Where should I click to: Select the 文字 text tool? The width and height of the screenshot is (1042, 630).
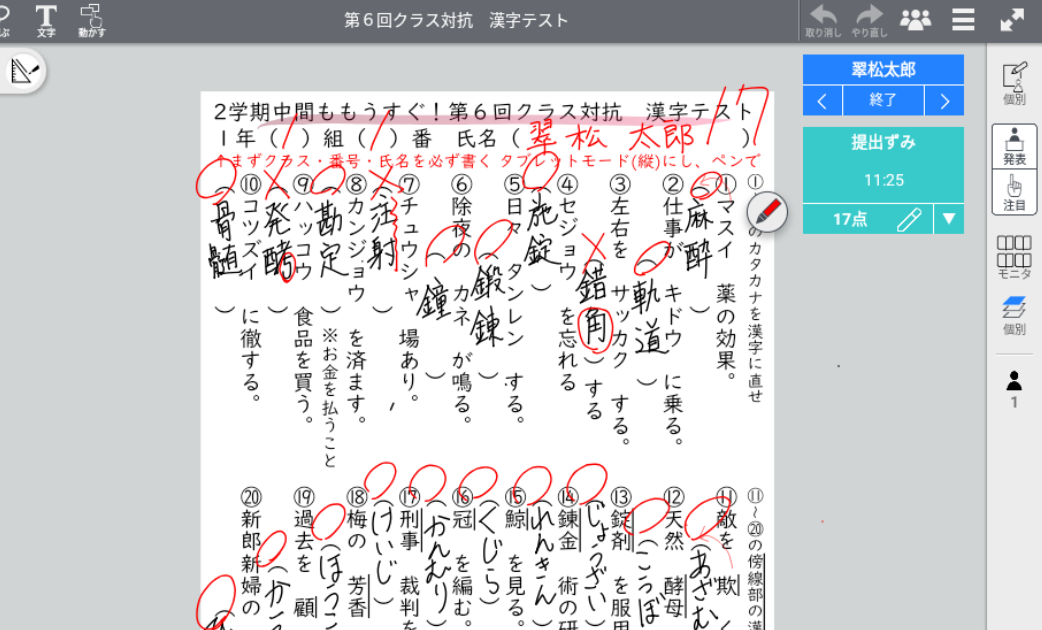click(46, 20)
